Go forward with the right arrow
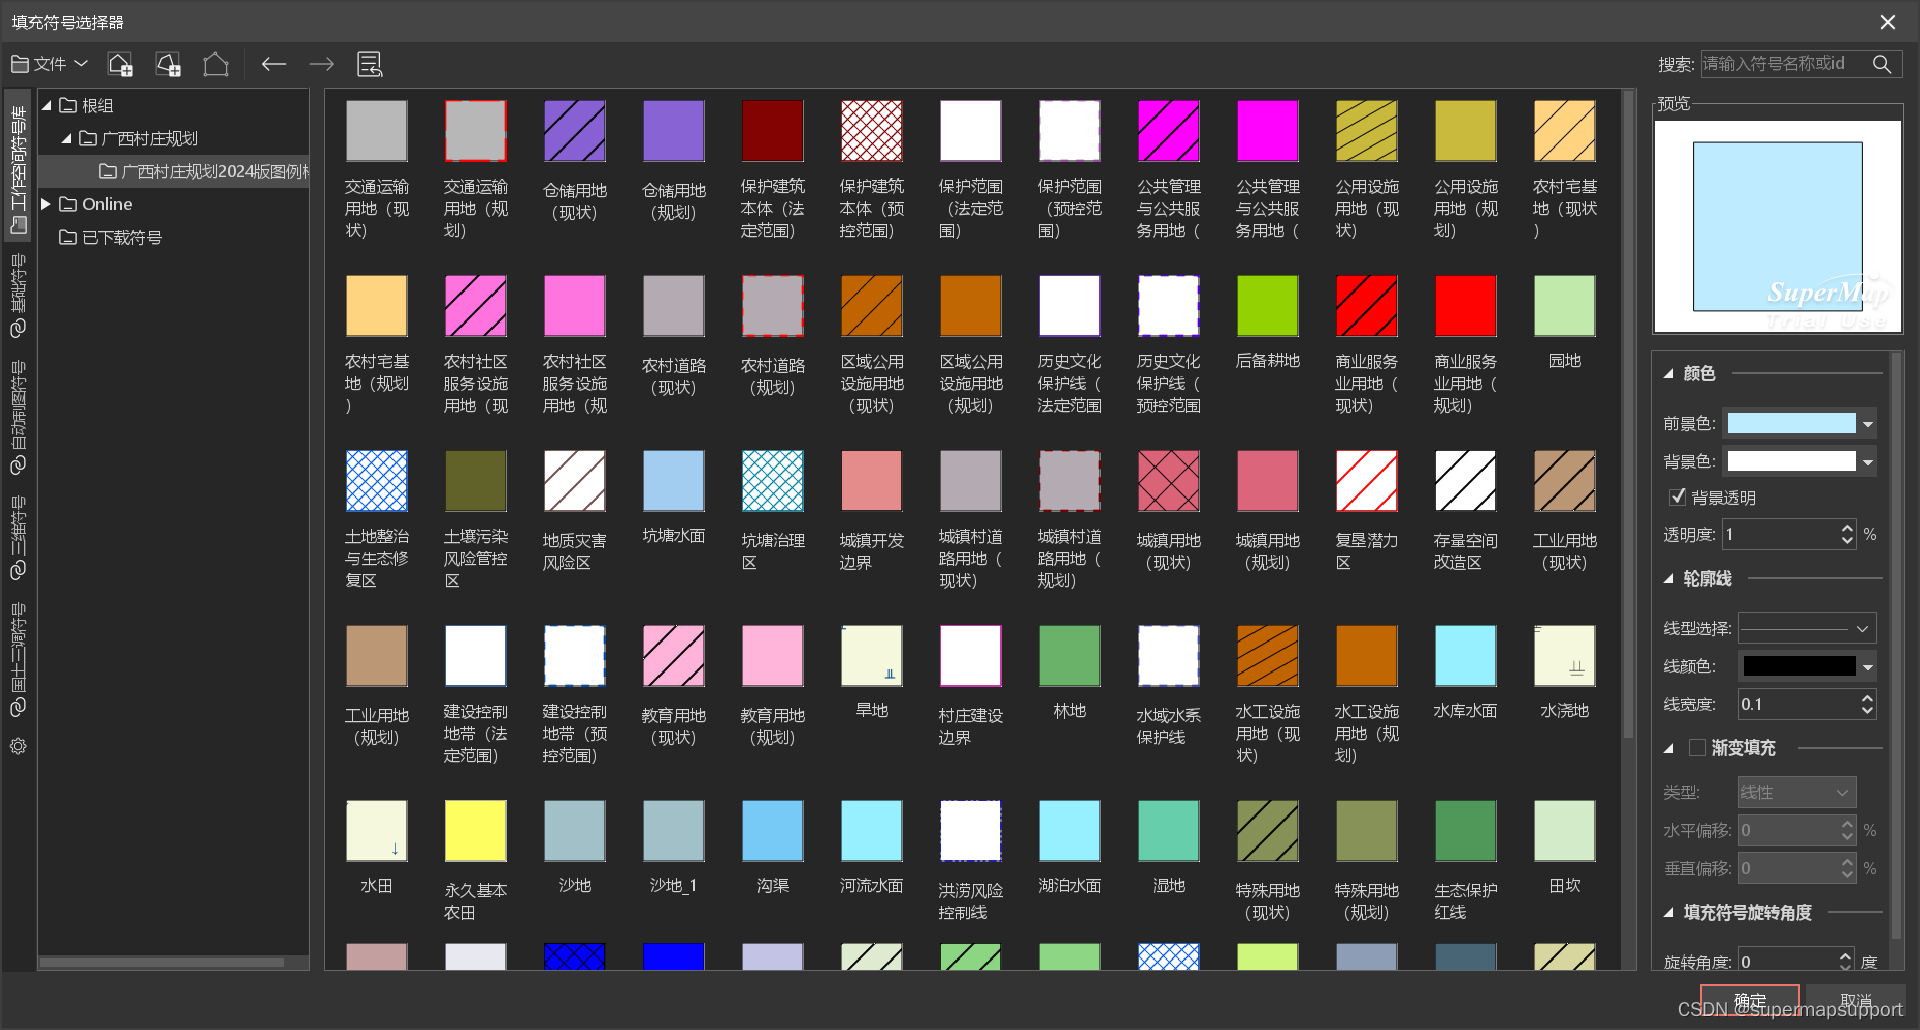The image size is (1920, 1030). 321,65
